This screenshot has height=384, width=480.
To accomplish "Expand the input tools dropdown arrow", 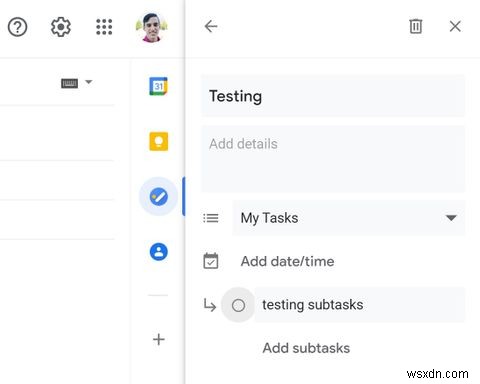I will [x=88, y=82].
